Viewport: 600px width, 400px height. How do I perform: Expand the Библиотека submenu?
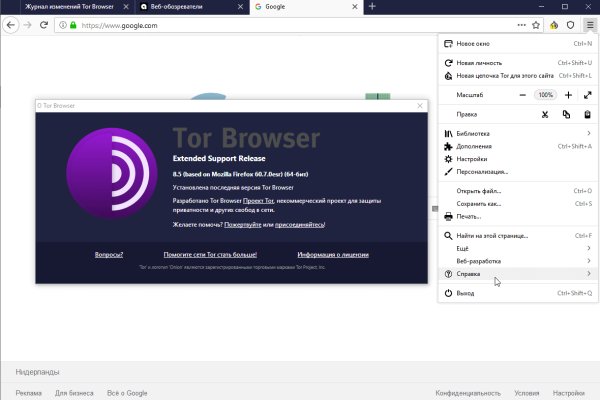(x=516, y=133)
